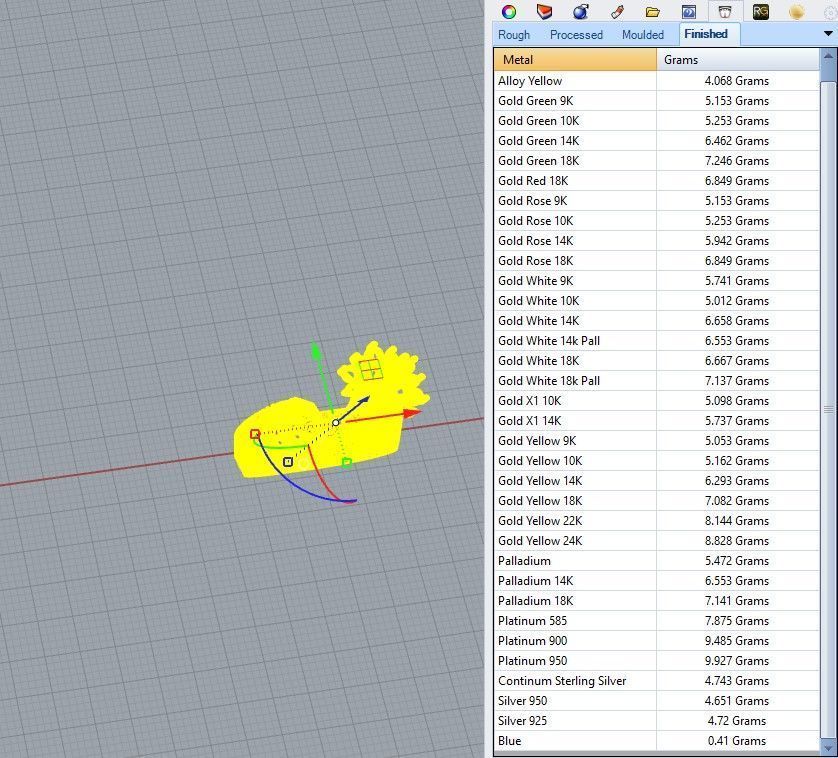Sort by the Grams column header
The width and height of the screenshot is (838, 758).
(738, 60)
